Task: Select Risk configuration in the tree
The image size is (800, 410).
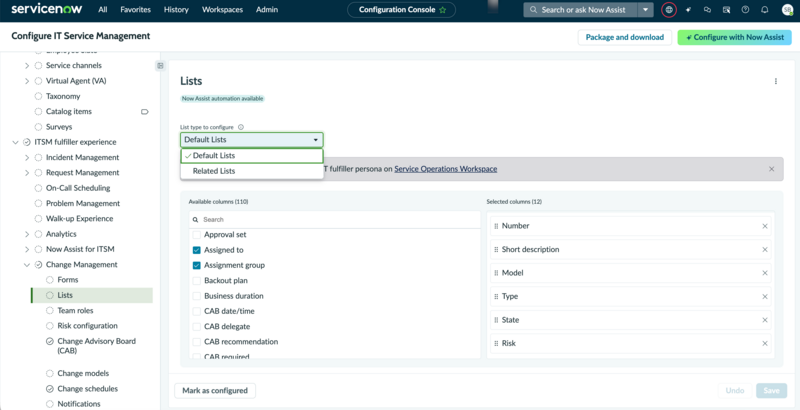Action: [87, 326]
